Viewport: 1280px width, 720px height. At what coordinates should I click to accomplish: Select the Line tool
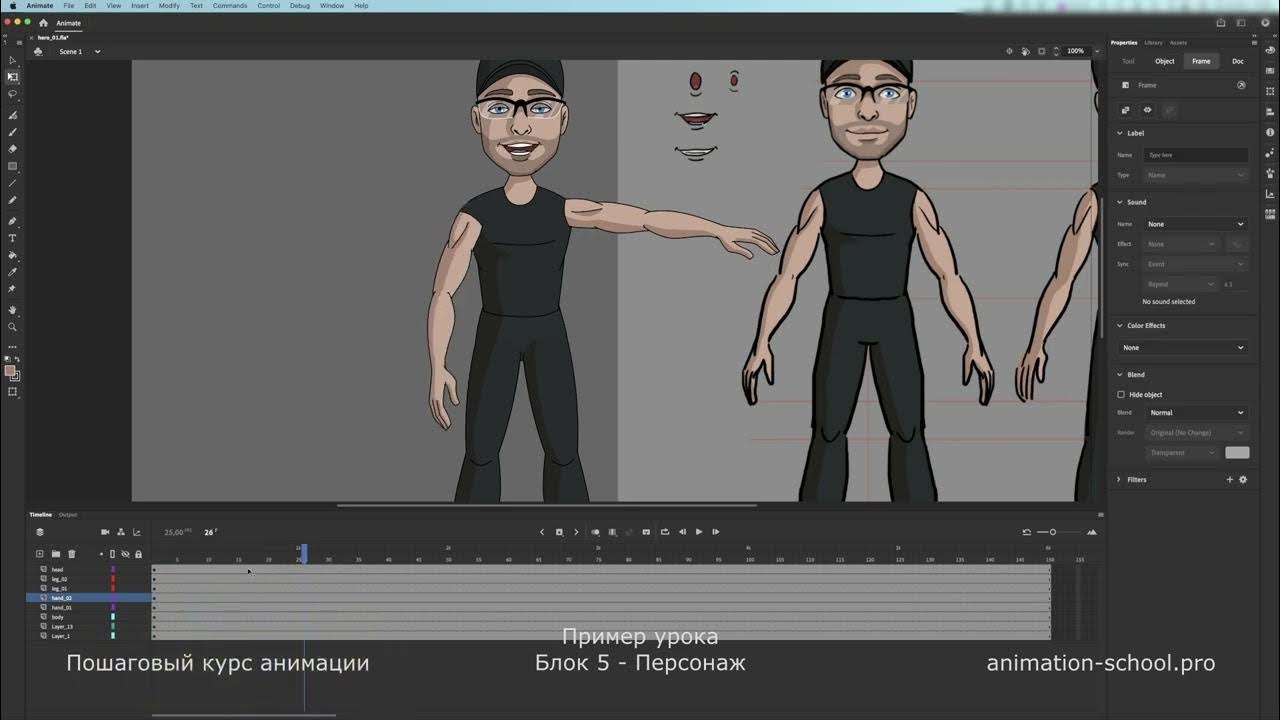point(12,183)
